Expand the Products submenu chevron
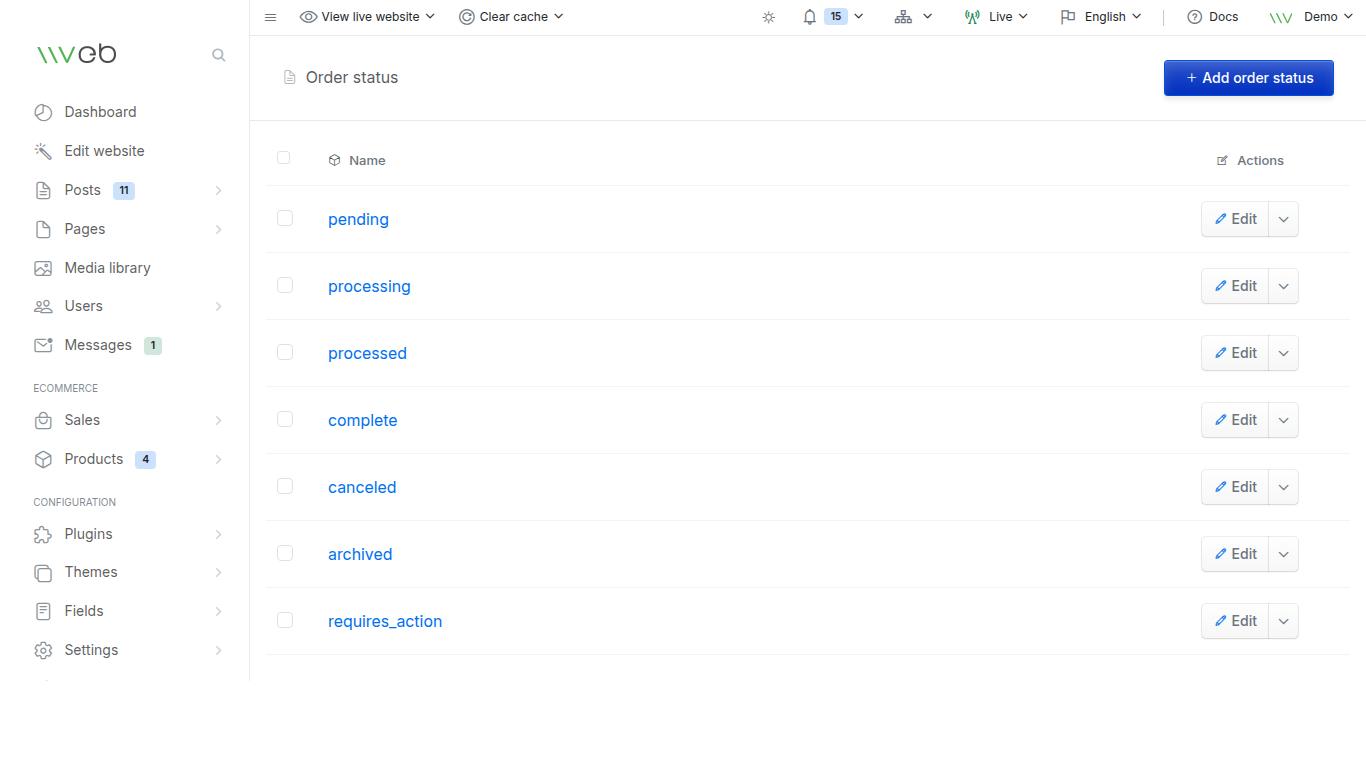 click(218, 460)
